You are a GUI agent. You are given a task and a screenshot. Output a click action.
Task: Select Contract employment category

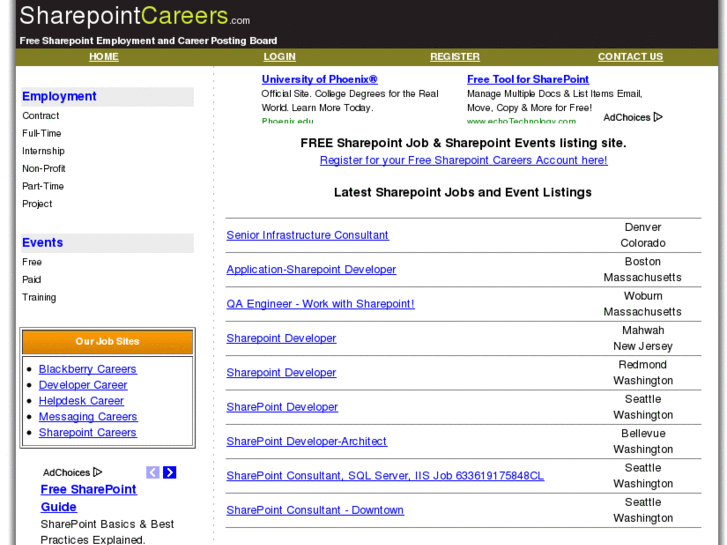point(41,115)
